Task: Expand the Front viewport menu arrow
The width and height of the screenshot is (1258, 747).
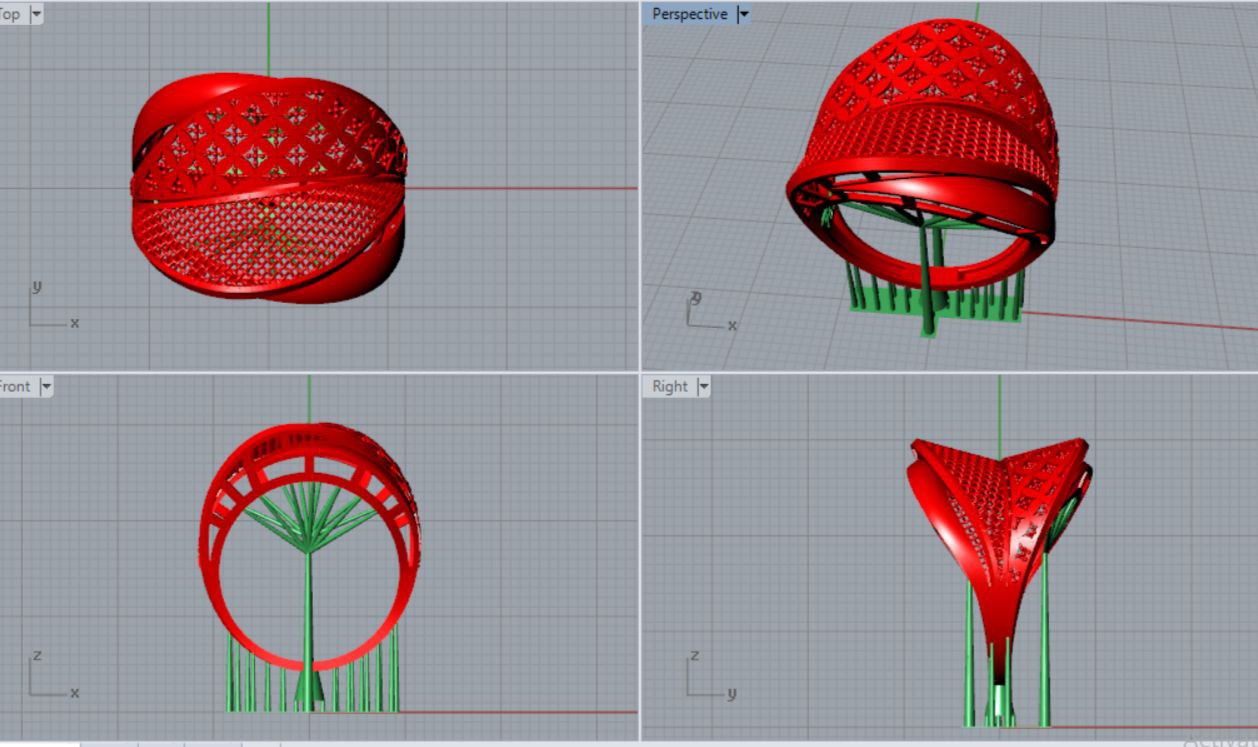Action: click(45, 386)
